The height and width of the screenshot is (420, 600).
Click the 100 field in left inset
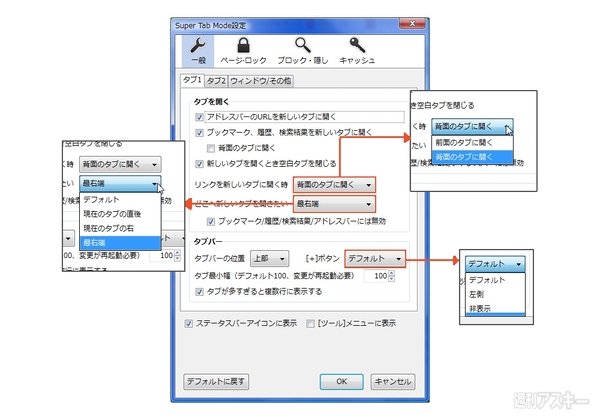click(x=162, y=256)
